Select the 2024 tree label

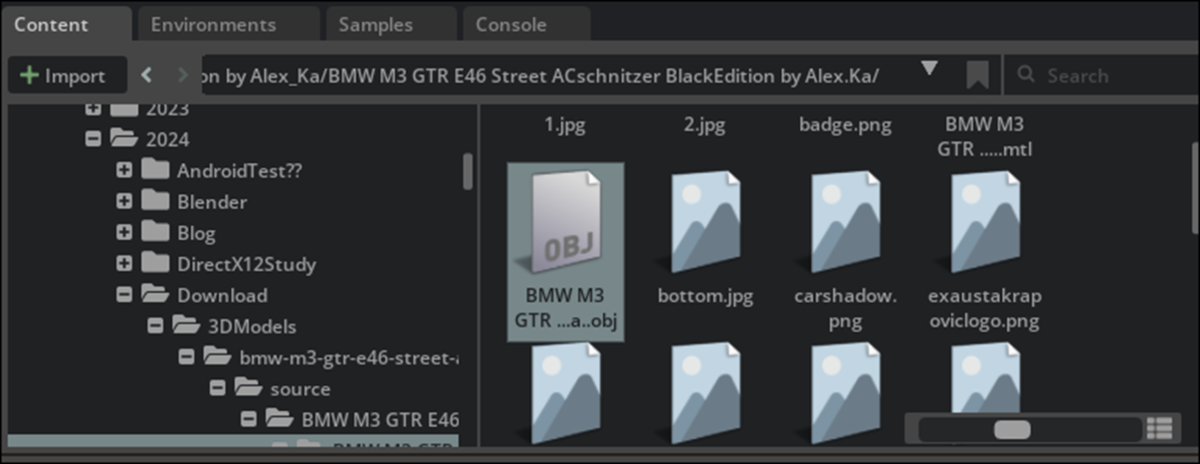[x=167, y=140]
